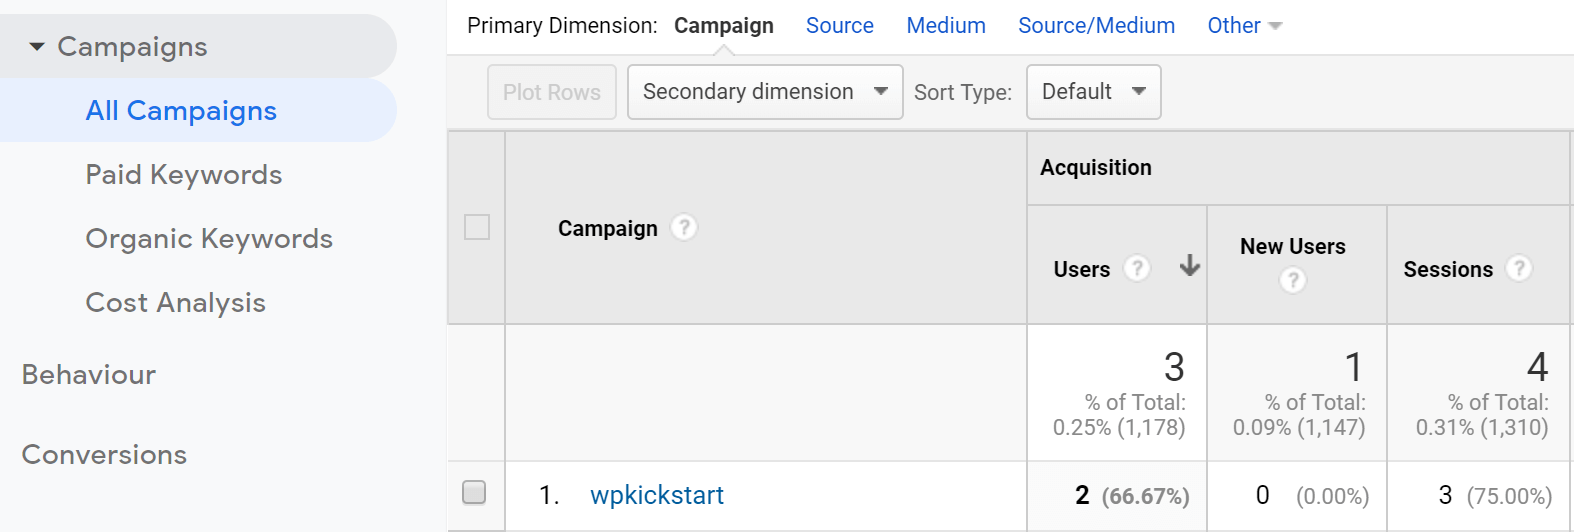
Task: Collapse the Campaigns section arrow
Action: coord(37,47)
